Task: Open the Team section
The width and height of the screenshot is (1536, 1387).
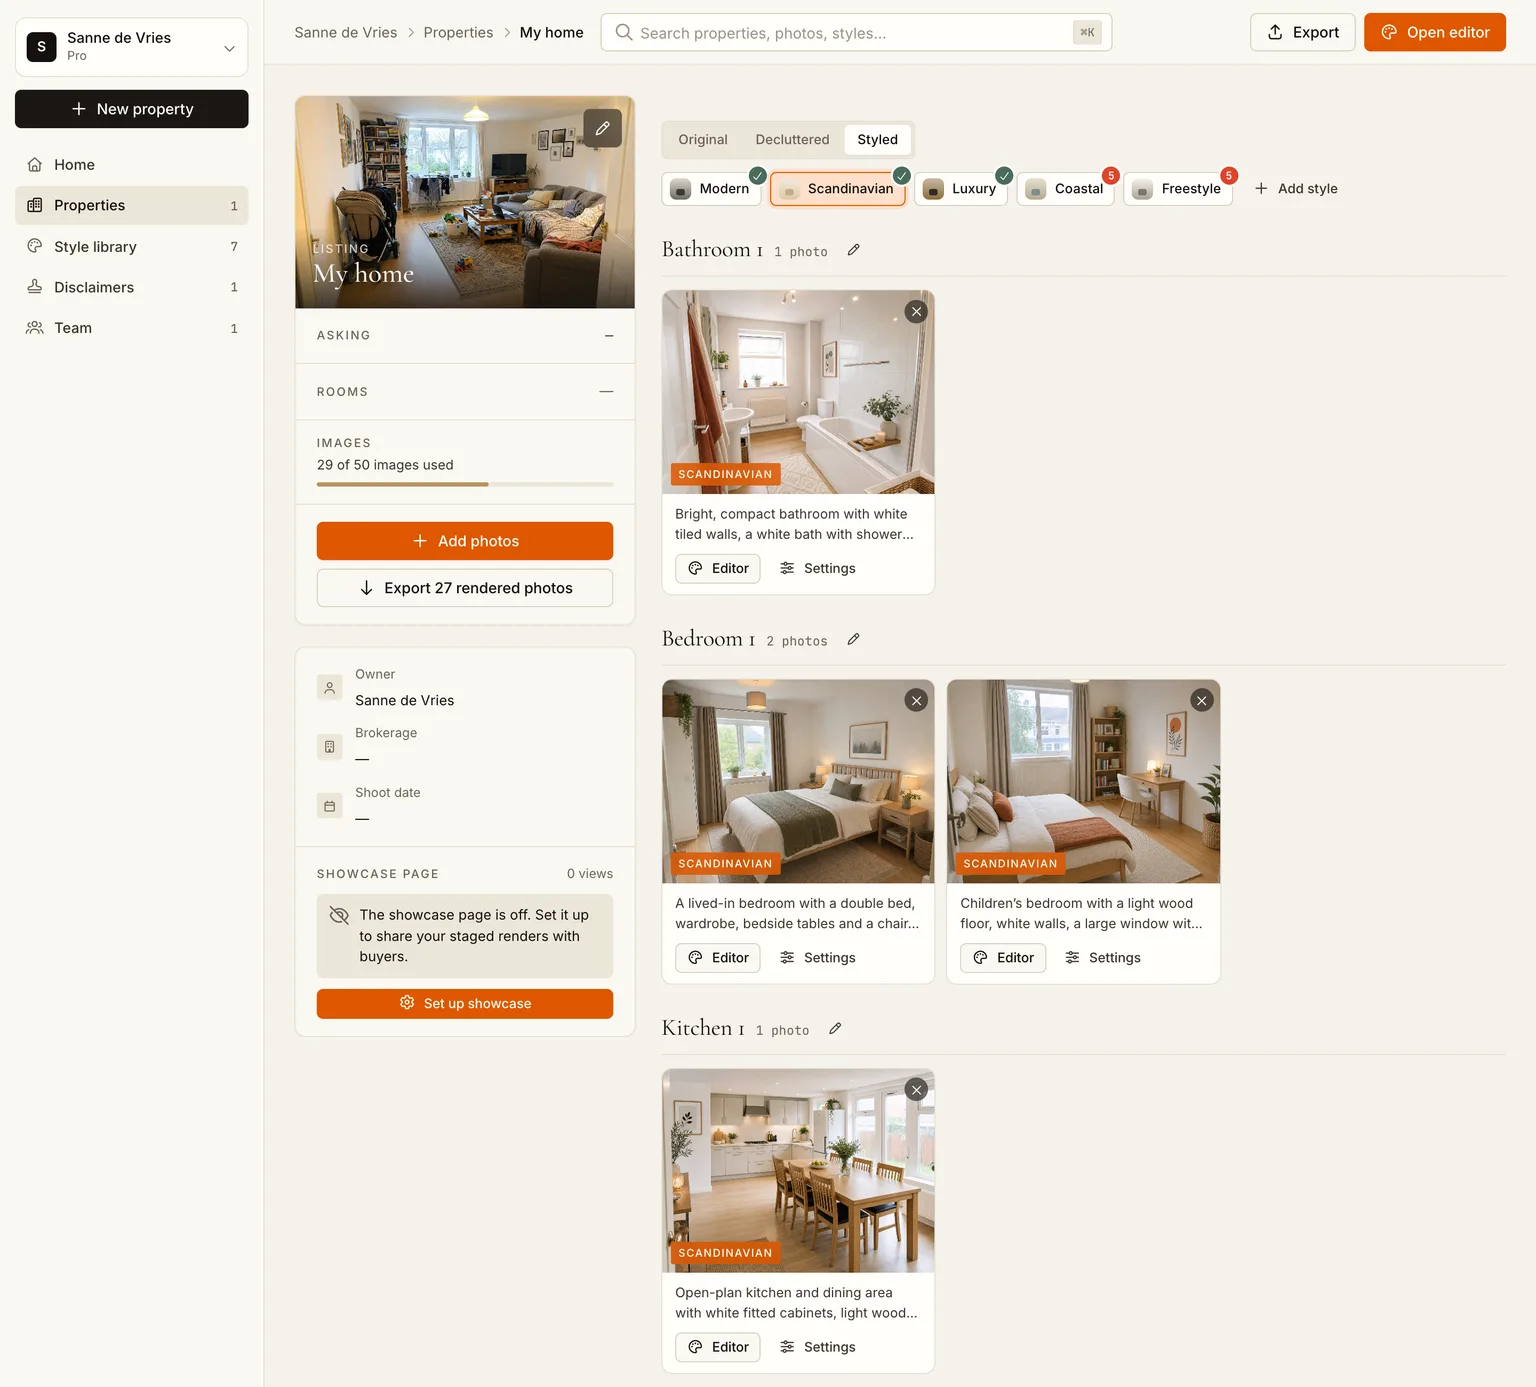Action: click(132, 328)
